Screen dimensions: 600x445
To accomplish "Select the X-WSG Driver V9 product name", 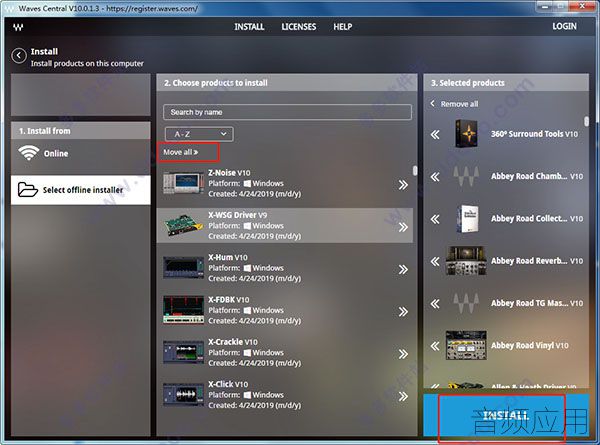I will tap(237, 215).
